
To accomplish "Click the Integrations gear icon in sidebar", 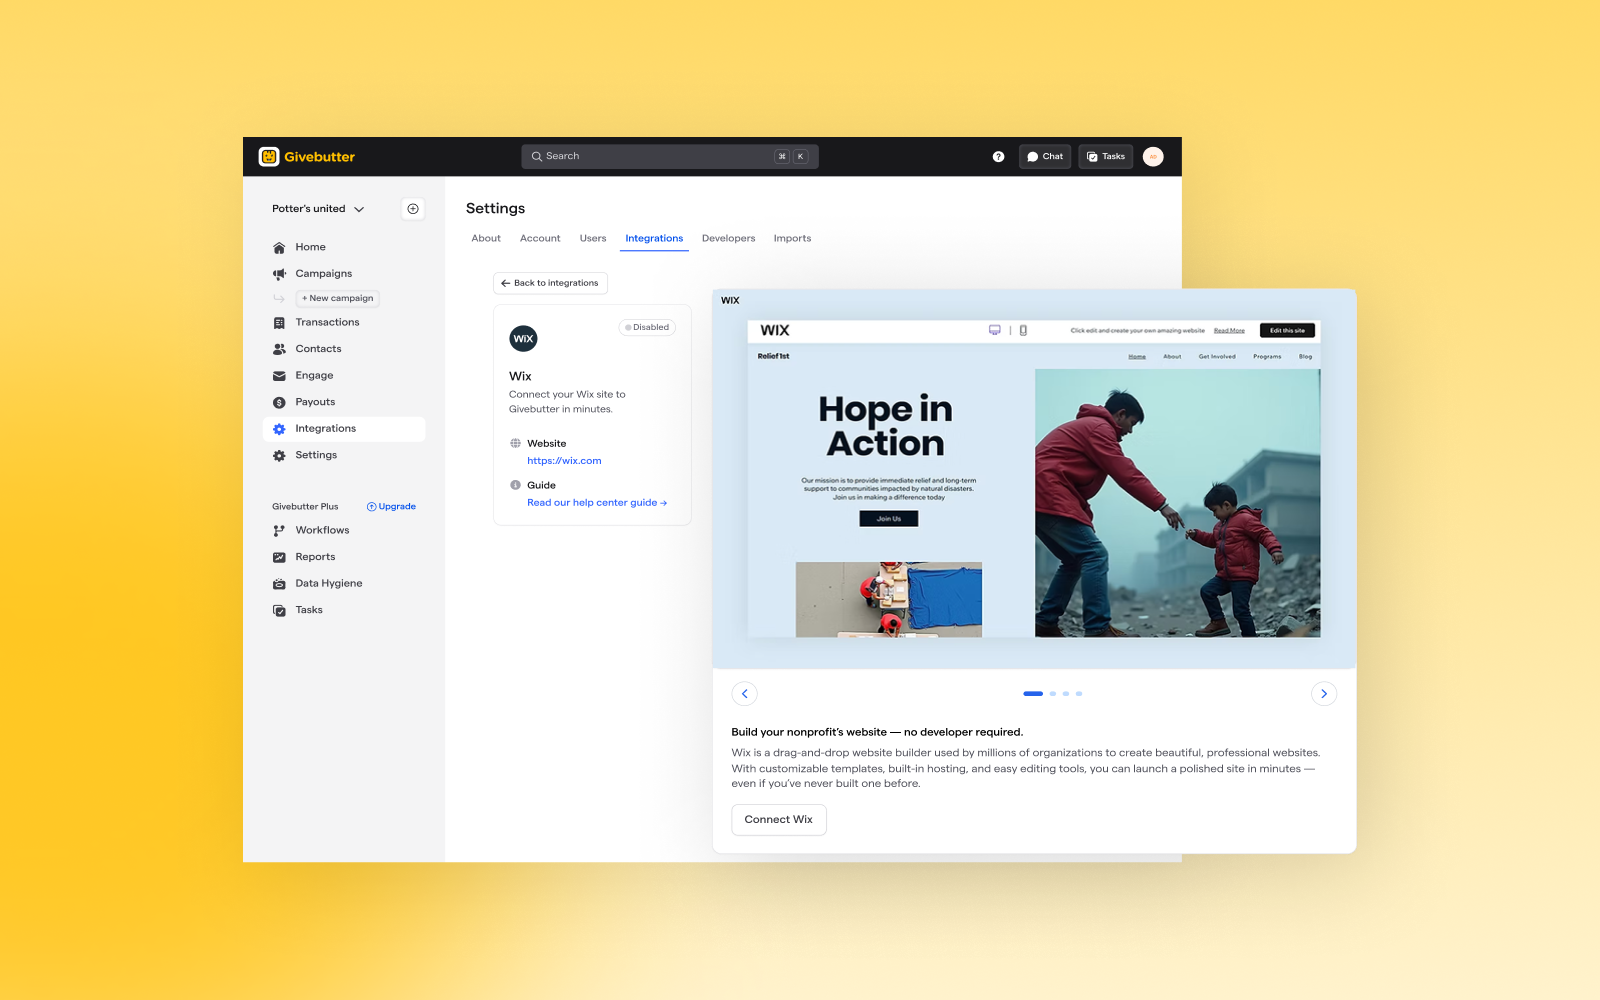I will (279, 429).
